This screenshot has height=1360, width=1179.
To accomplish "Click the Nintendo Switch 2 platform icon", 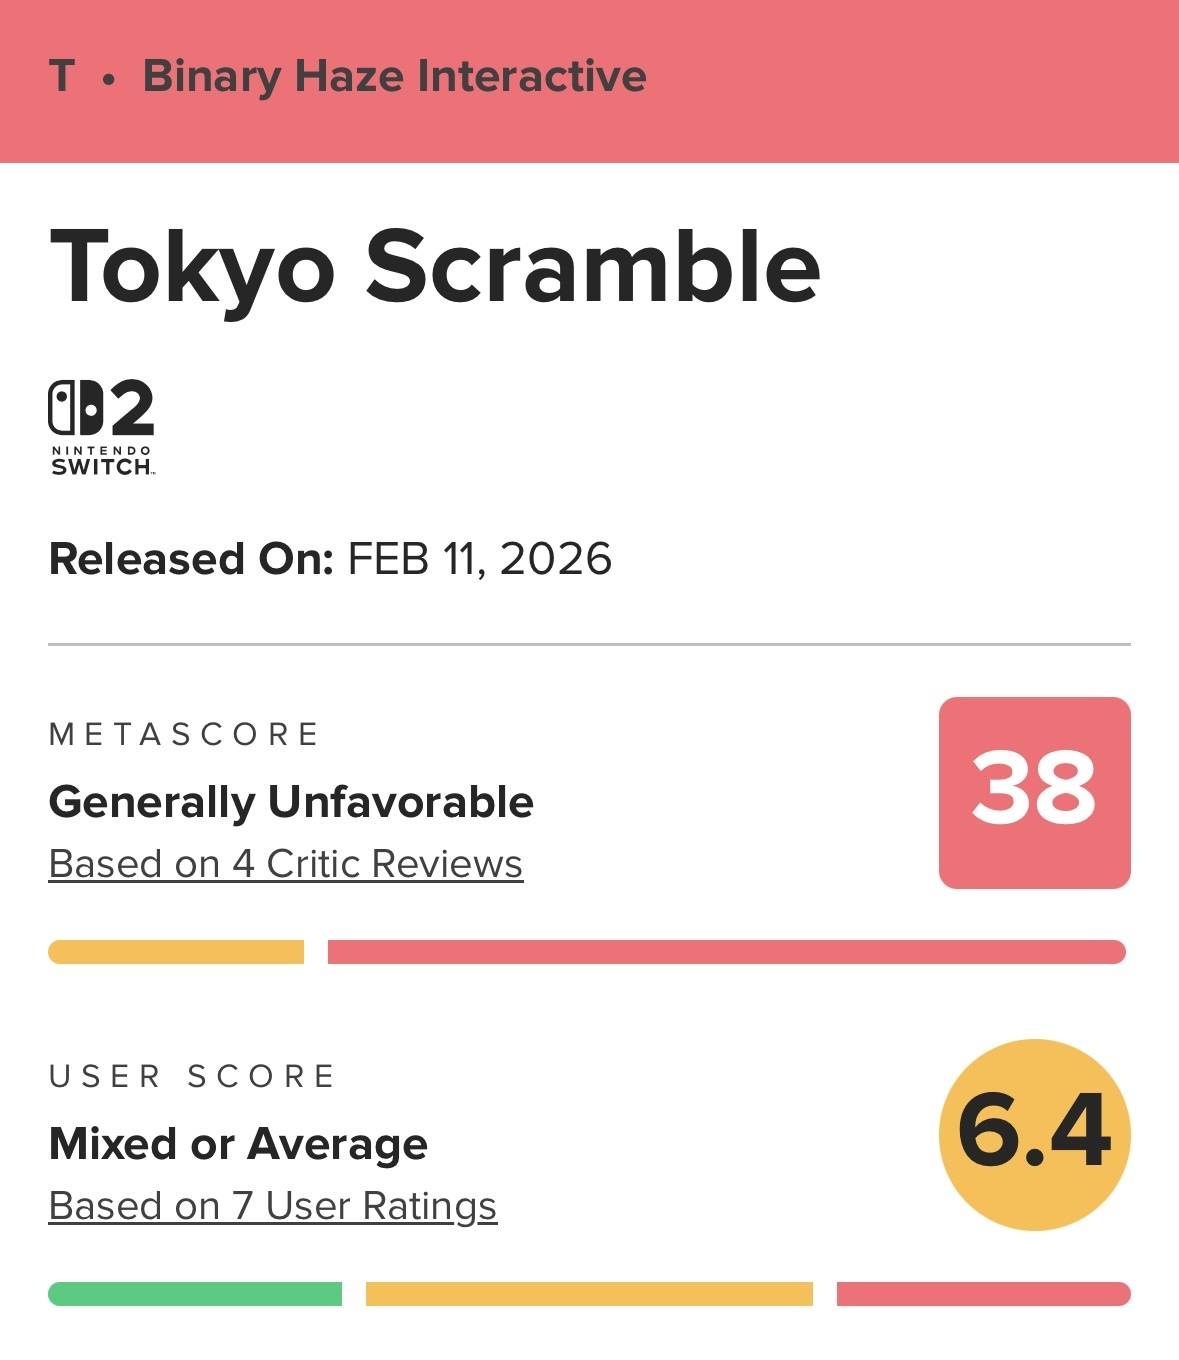I will pos(102,427).
